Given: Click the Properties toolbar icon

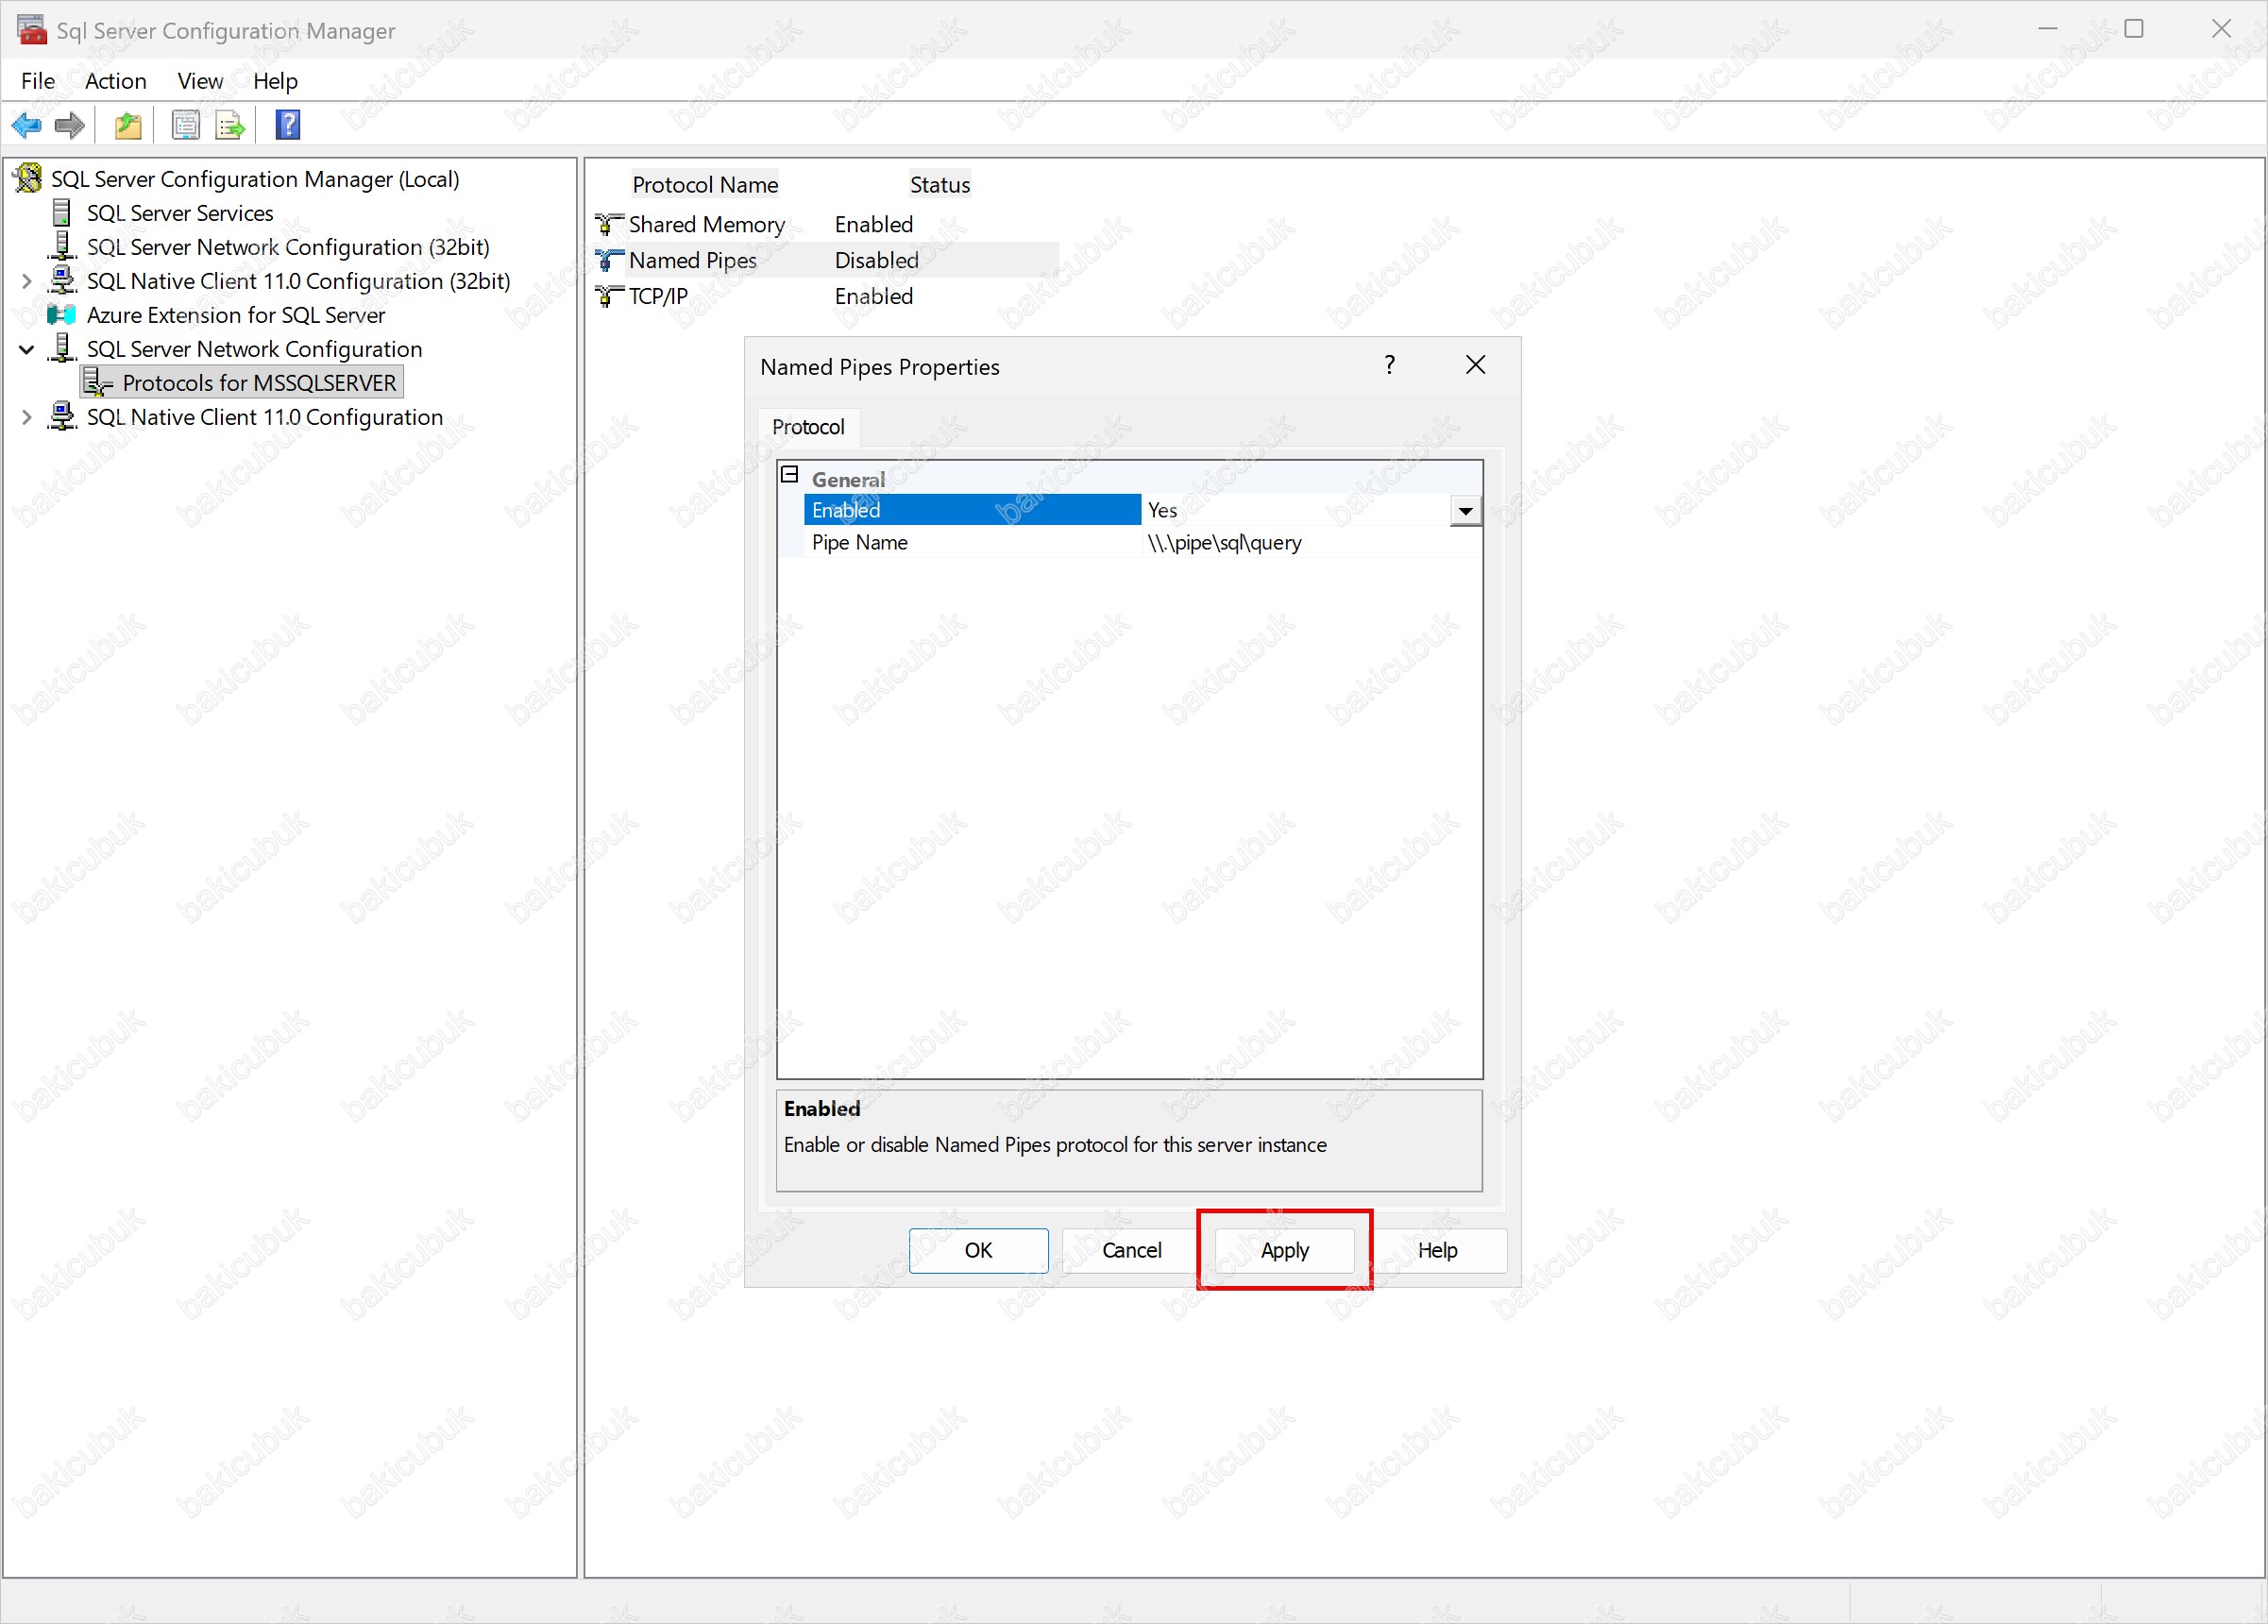Looking at the screenshot, I should point(186,125).
